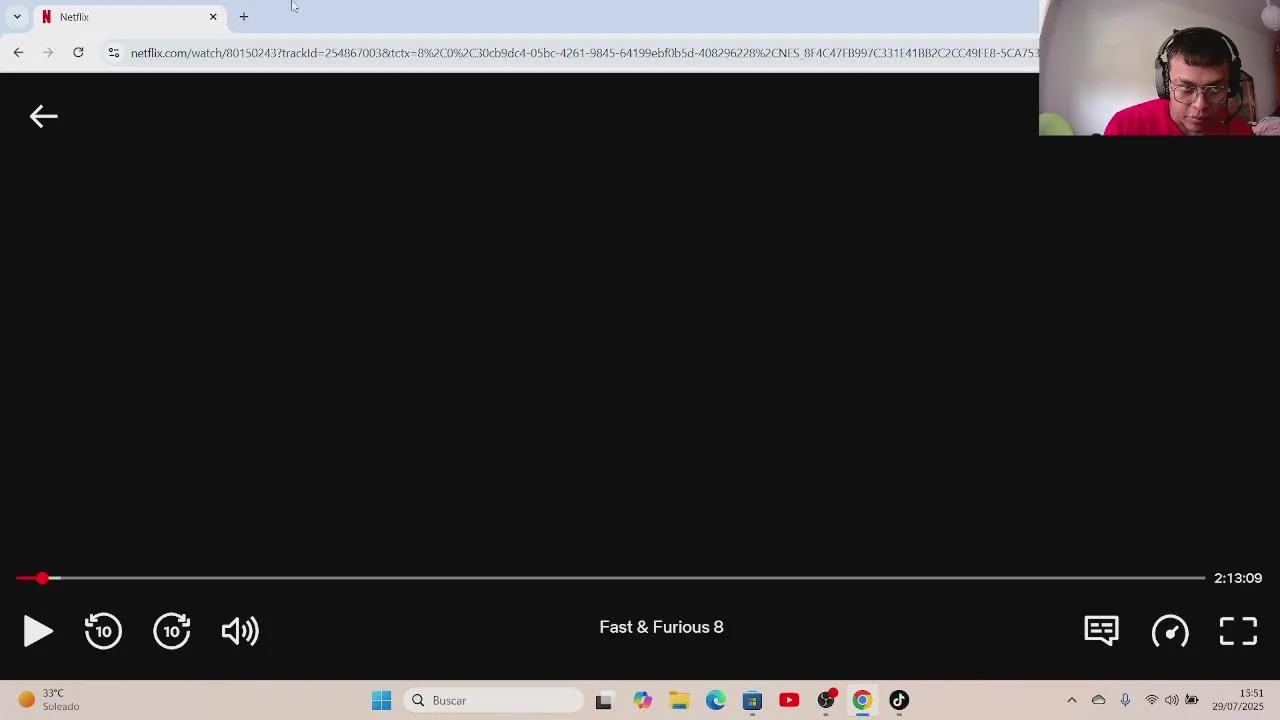Screen dimensions: 1280x720
Task: Play the Fast & Furious 8 video
Action: click(x=38, y=631)
